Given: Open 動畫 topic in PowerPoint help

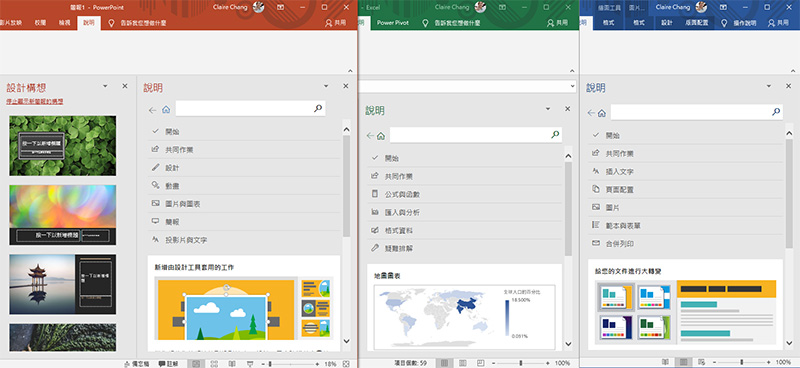Looking at the screenshot, I should click(x=244, y=186).
